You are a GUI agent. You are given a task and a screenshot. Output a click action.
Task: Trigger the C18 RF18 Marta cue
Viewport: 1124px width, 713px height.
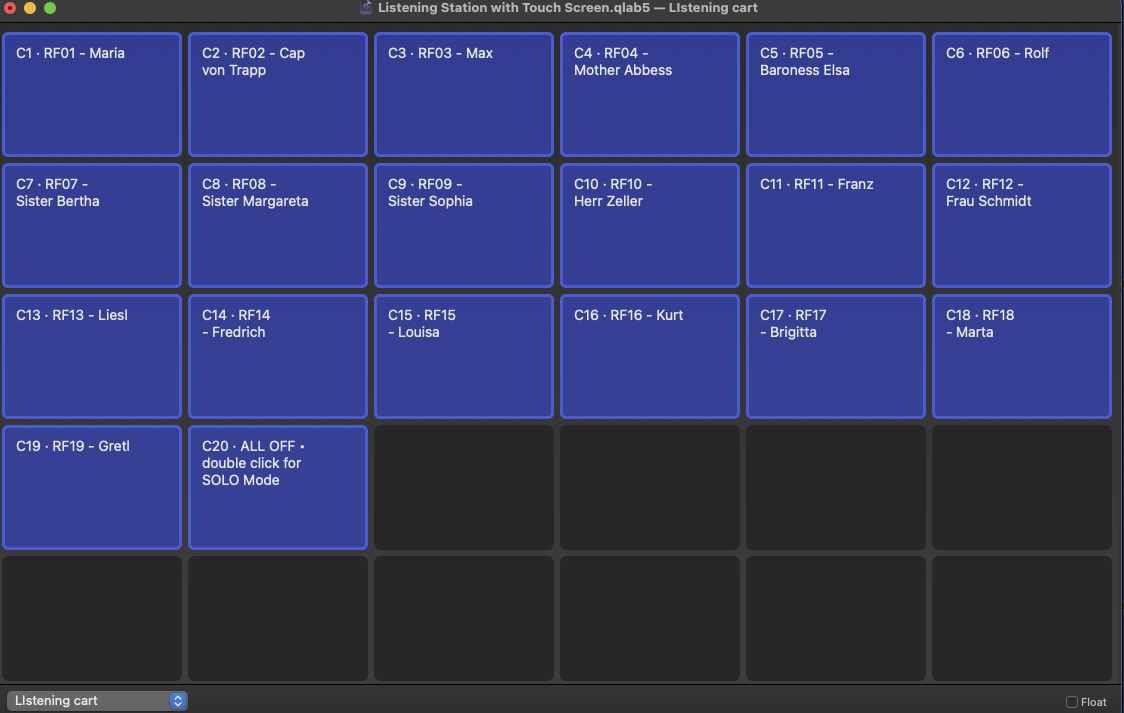point(1022,357)
